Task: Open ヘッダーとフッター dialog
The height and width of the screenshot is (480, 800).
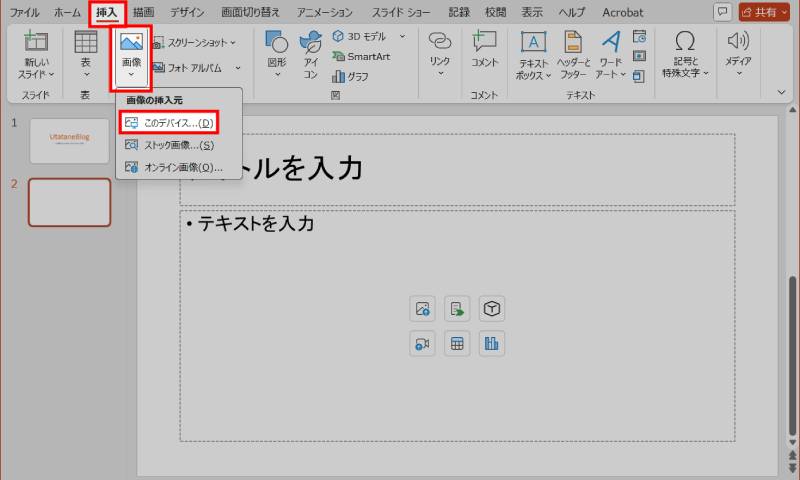Action: tap(573, 54)
